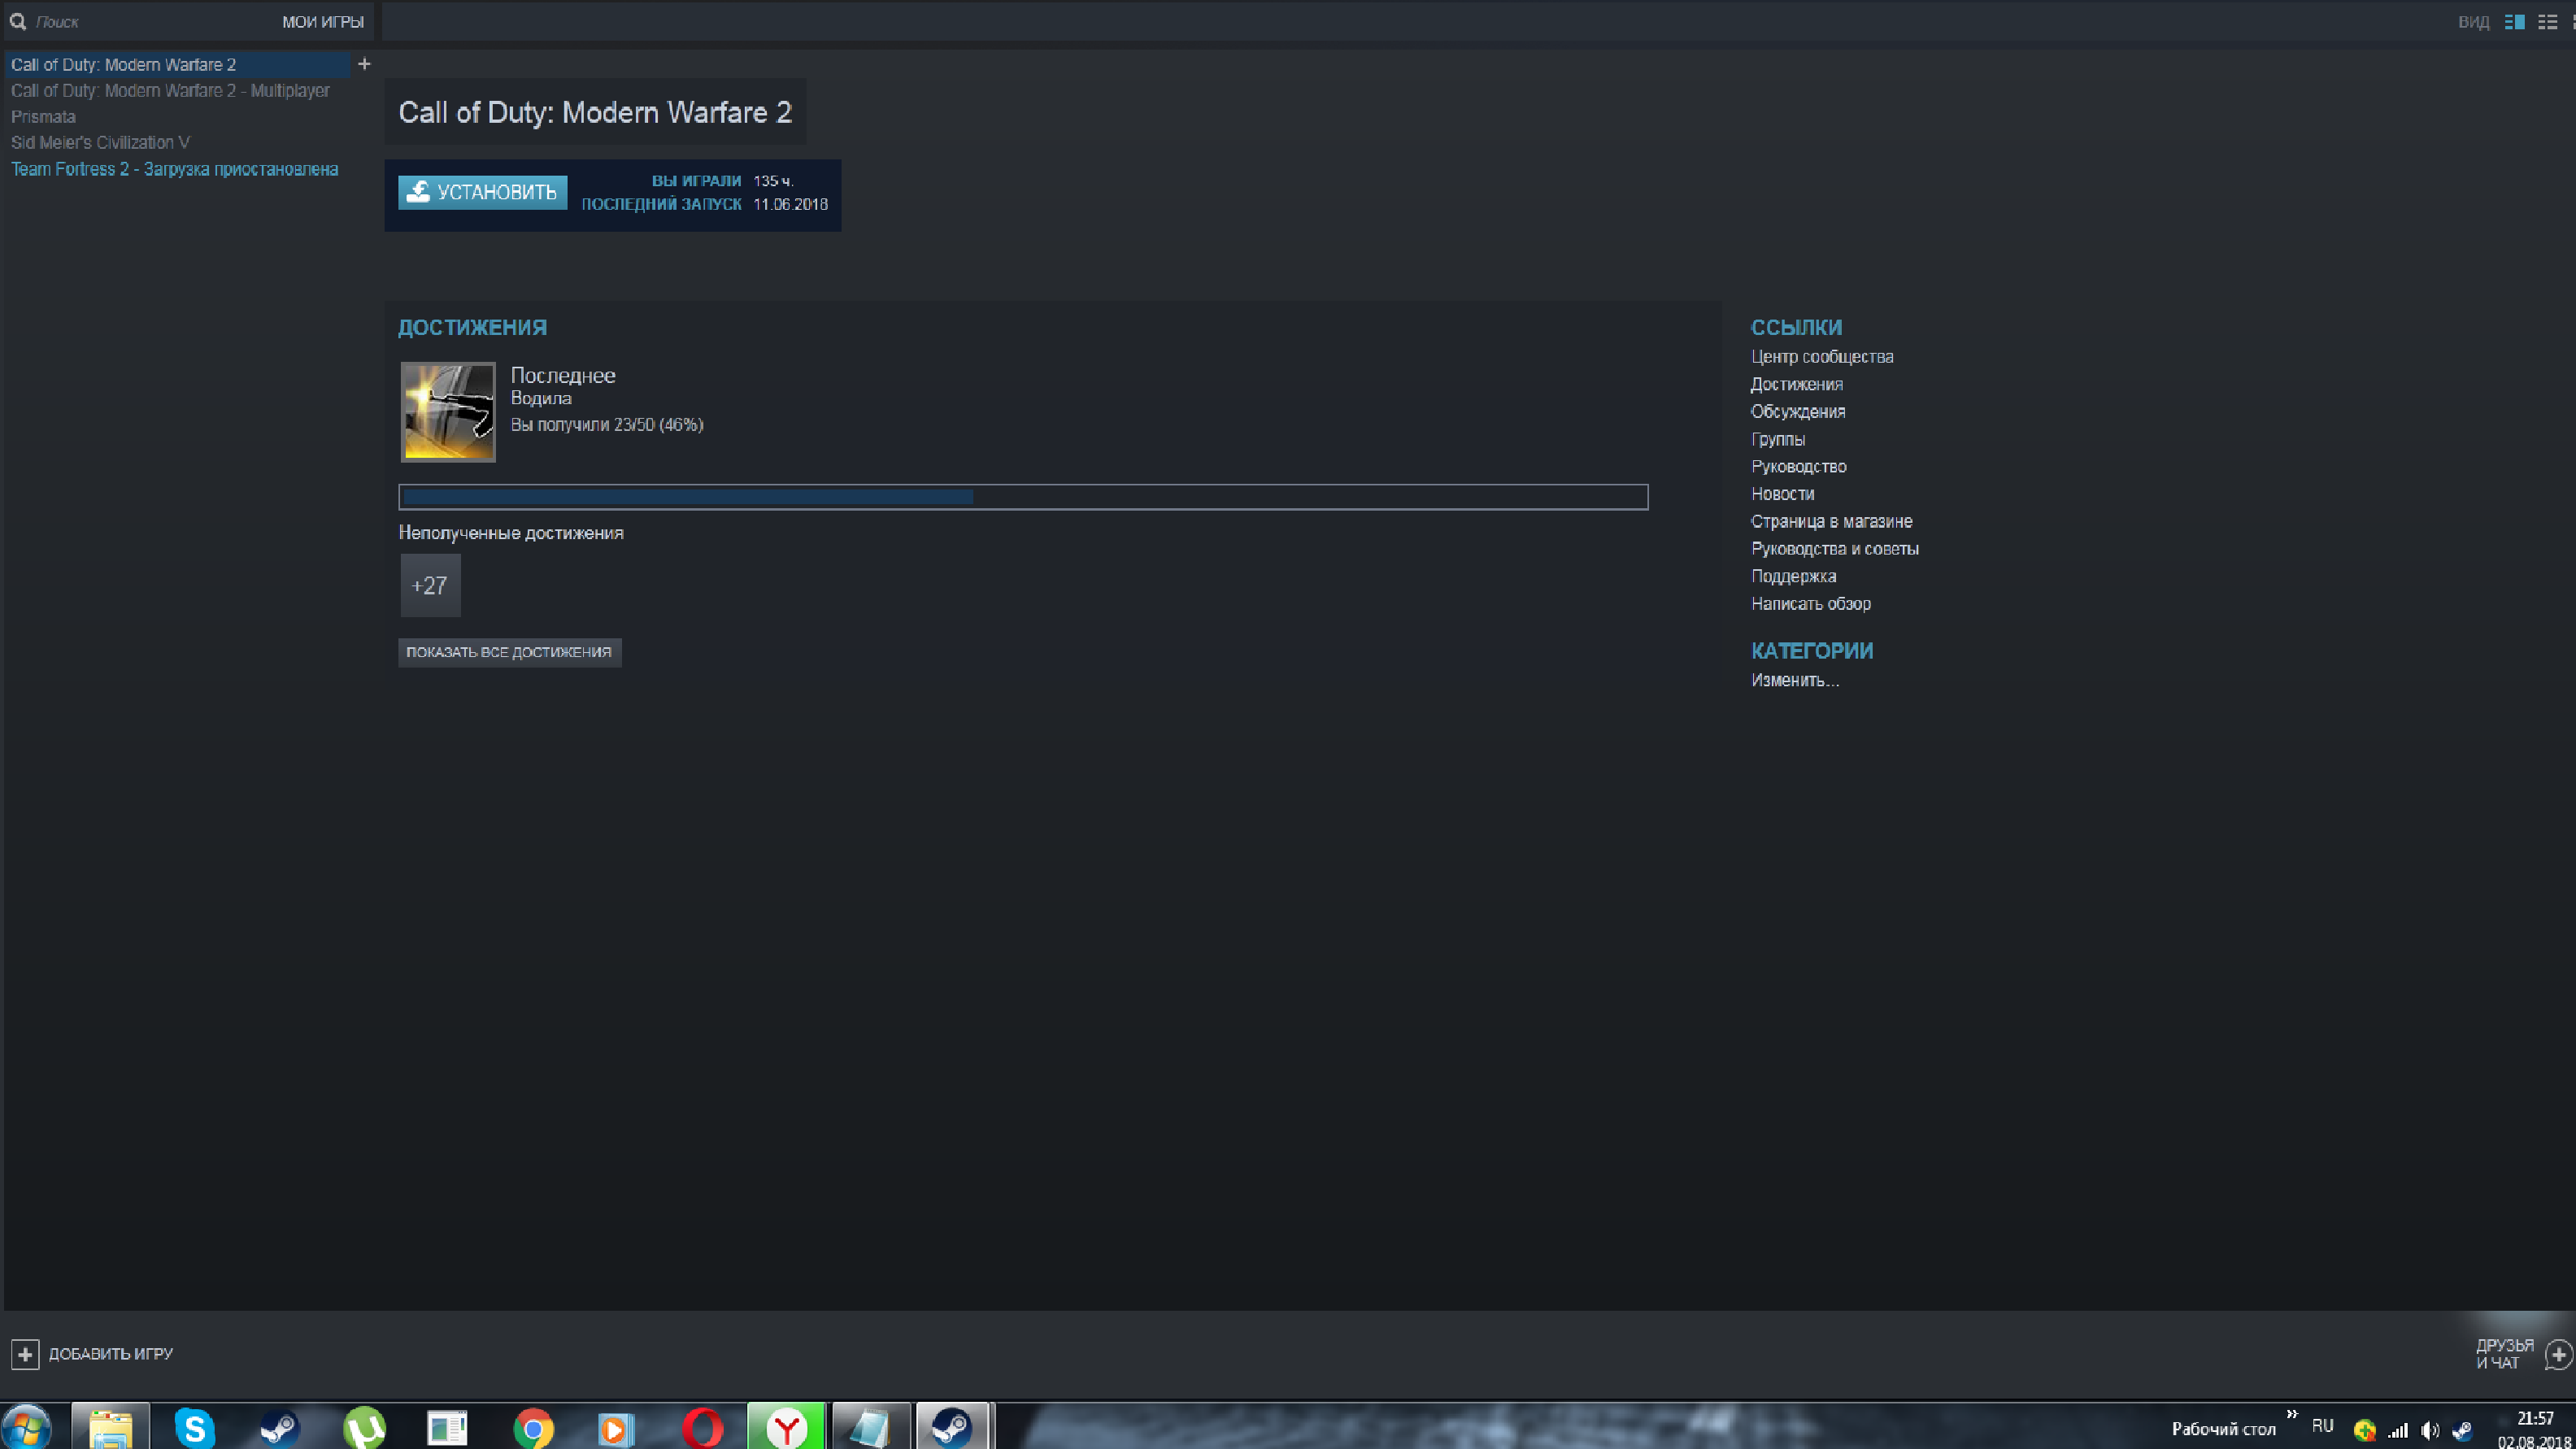Open the volume control in tray

click(x=2430, y=1430)
